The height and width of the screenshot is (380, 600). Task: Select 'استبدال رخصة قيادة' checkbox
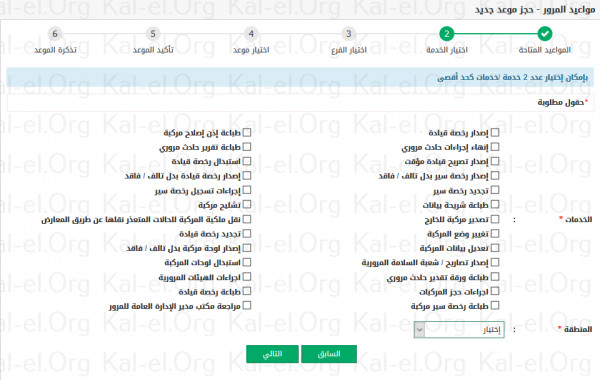pyautogui.click(x=247, y=161)
